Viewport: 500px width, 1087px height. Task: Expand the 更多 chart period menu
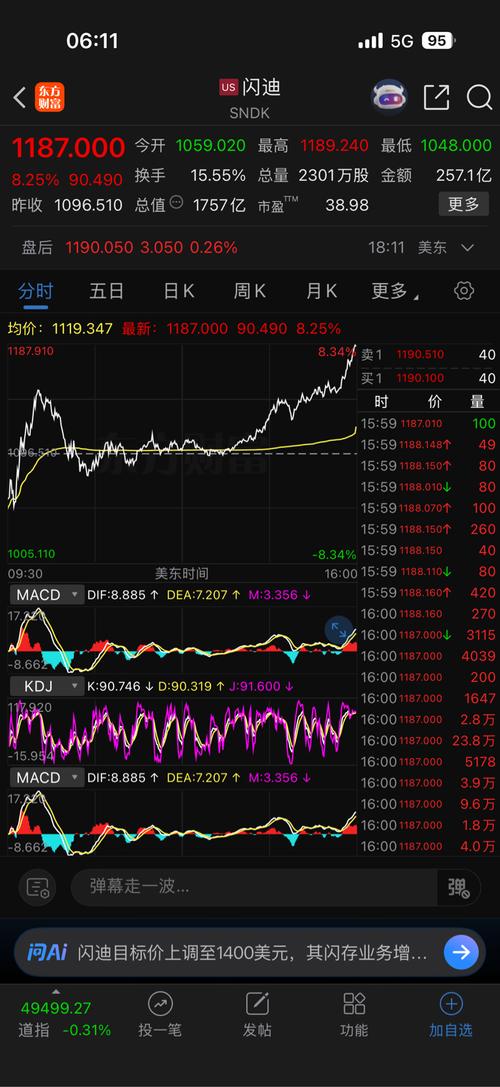click(x=395, y=291)
